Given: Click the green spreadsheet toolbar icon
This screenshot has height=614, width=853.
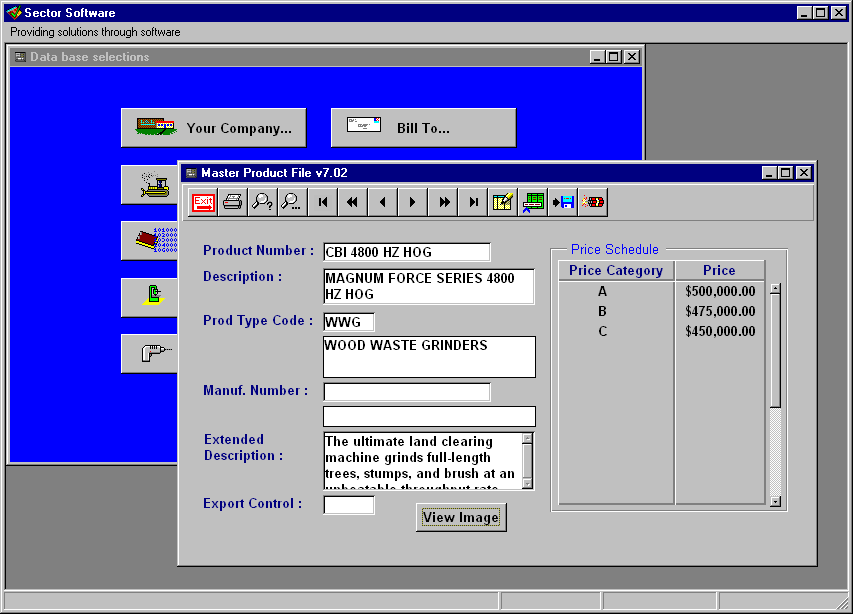Looking at the screenshot, I should pos(533,202).
